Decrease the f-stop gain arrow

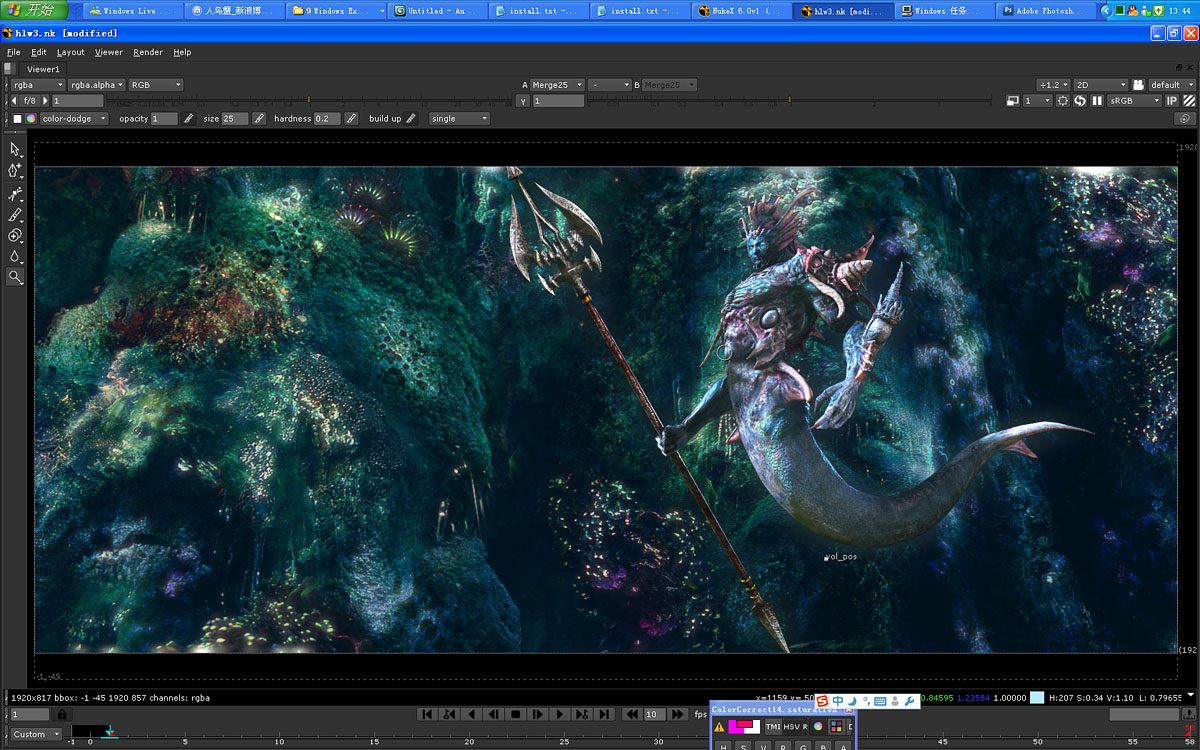(x=13, y=101)
